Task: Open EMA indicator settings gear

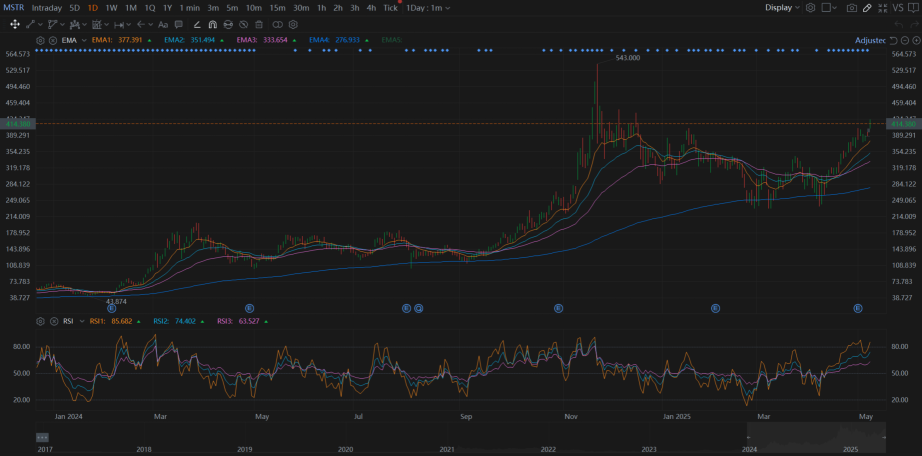Action: click(40, 41)
